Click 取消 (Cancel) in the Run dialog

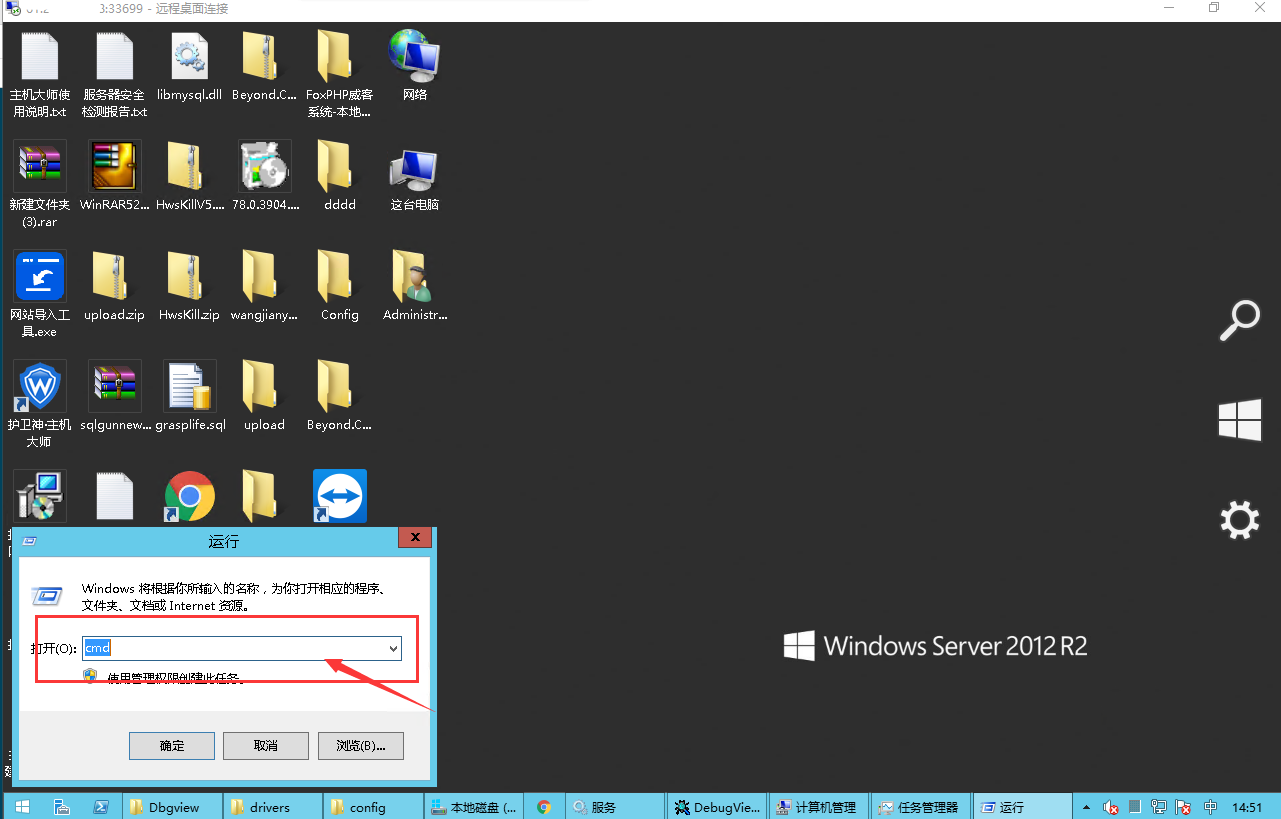[x=265, y=746]
